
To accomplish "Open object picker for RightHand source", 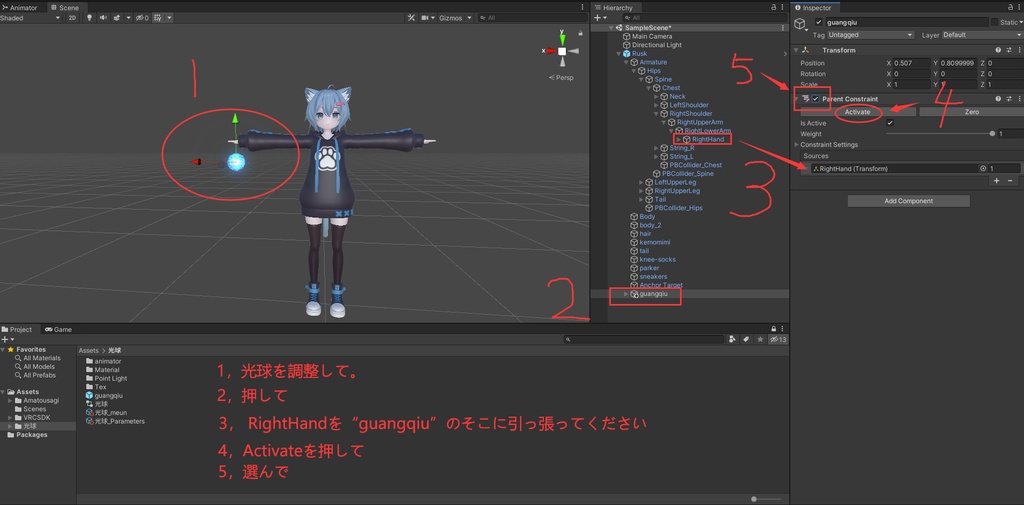I will [983, 169].
